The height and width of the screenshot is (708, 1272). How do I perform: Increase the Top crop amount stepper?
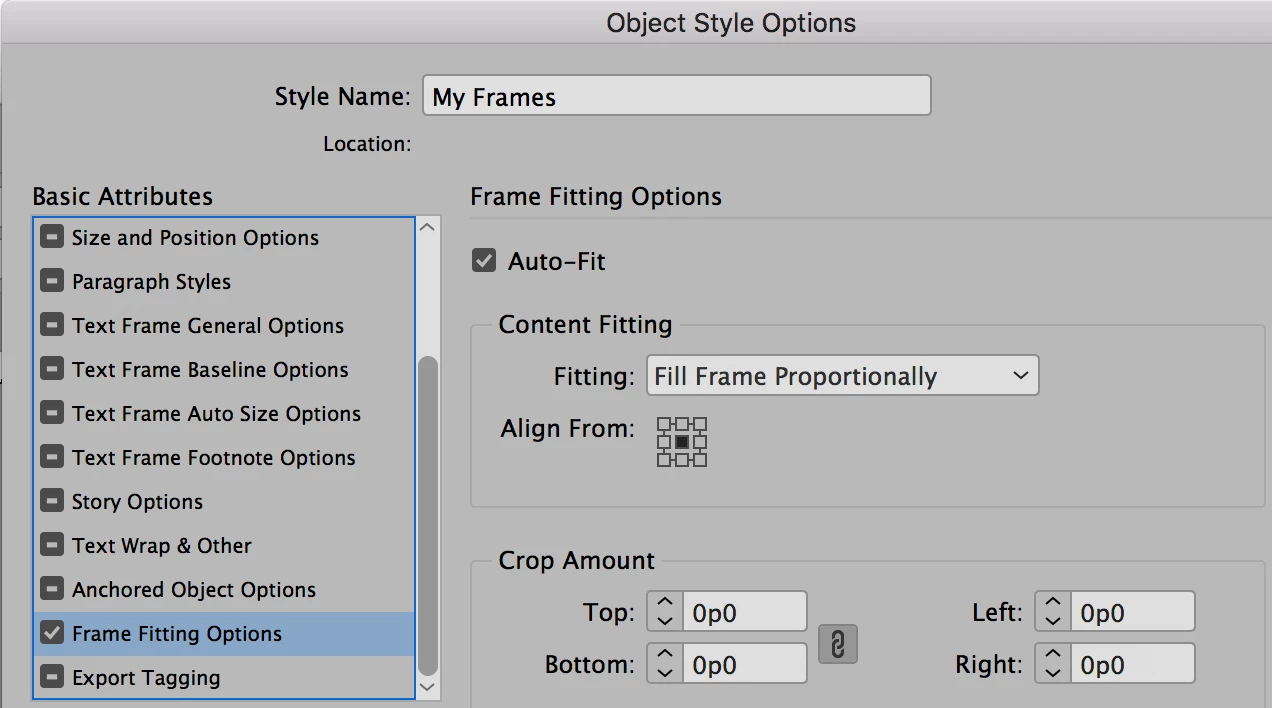[x=665, y=604]
